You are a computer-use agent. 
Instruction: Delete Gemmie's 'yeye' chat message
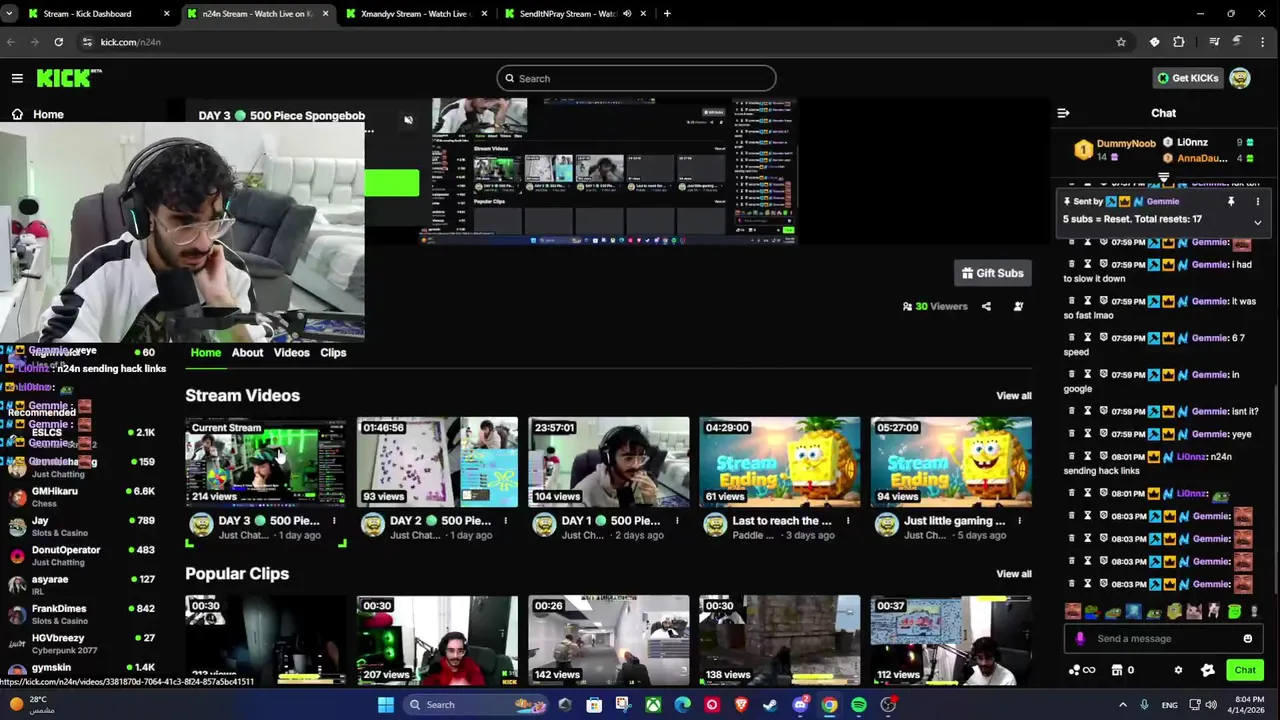tap(1072, 434)
